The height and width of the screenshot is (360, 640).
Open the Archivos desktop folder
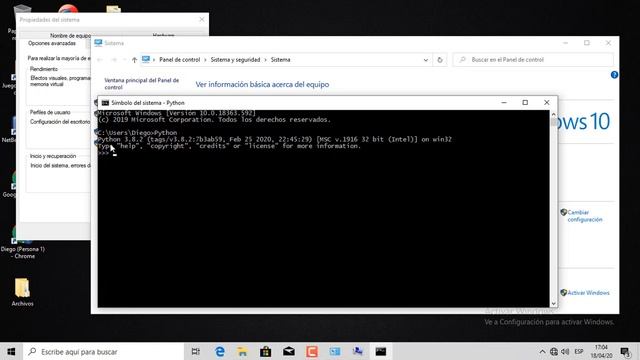pos(22,292)
